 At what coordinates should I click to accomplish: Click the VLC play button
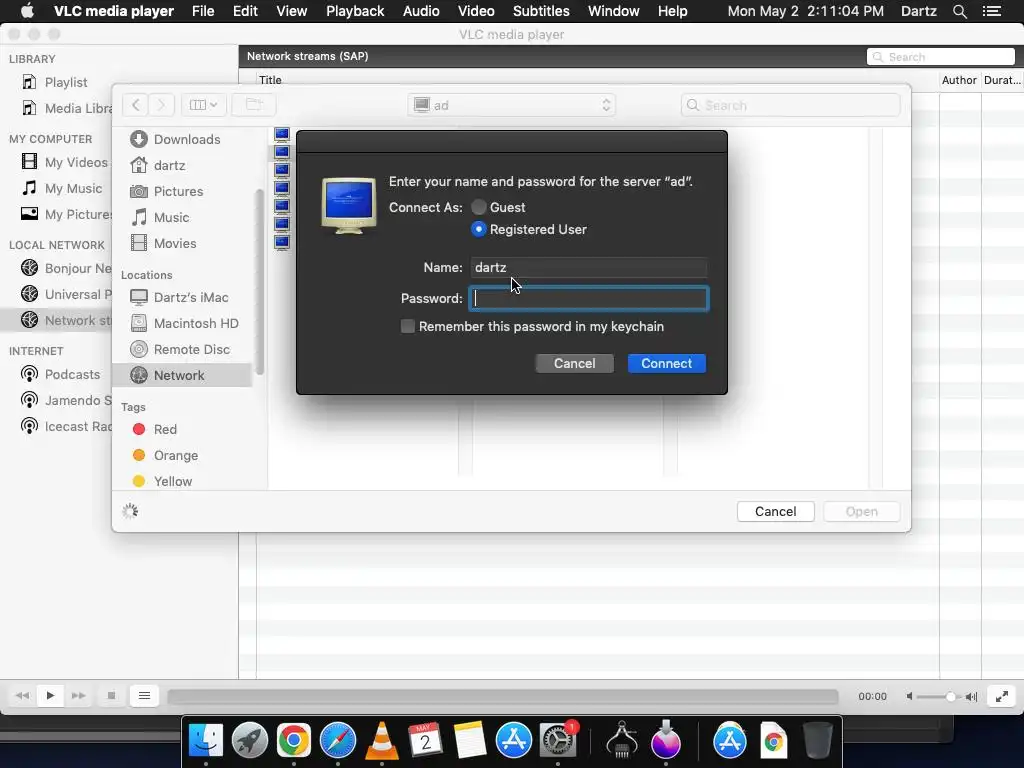click(x=50, y=696)
